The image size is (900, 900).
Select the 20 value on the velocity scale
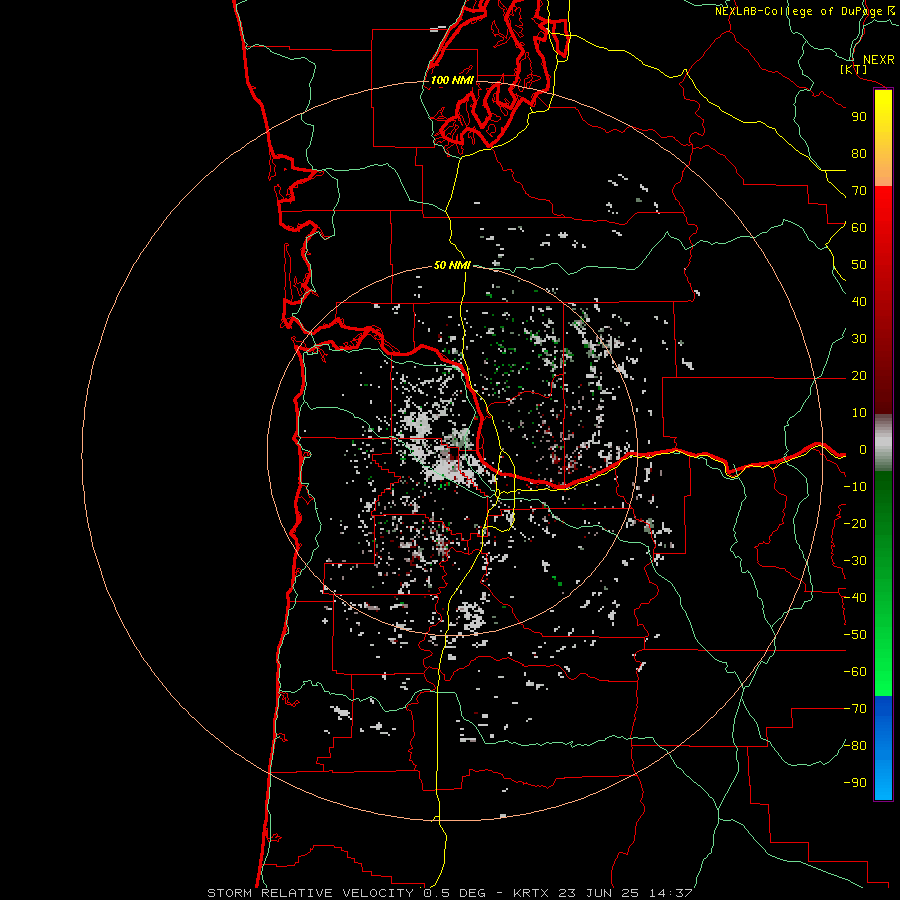pos(859,375)
